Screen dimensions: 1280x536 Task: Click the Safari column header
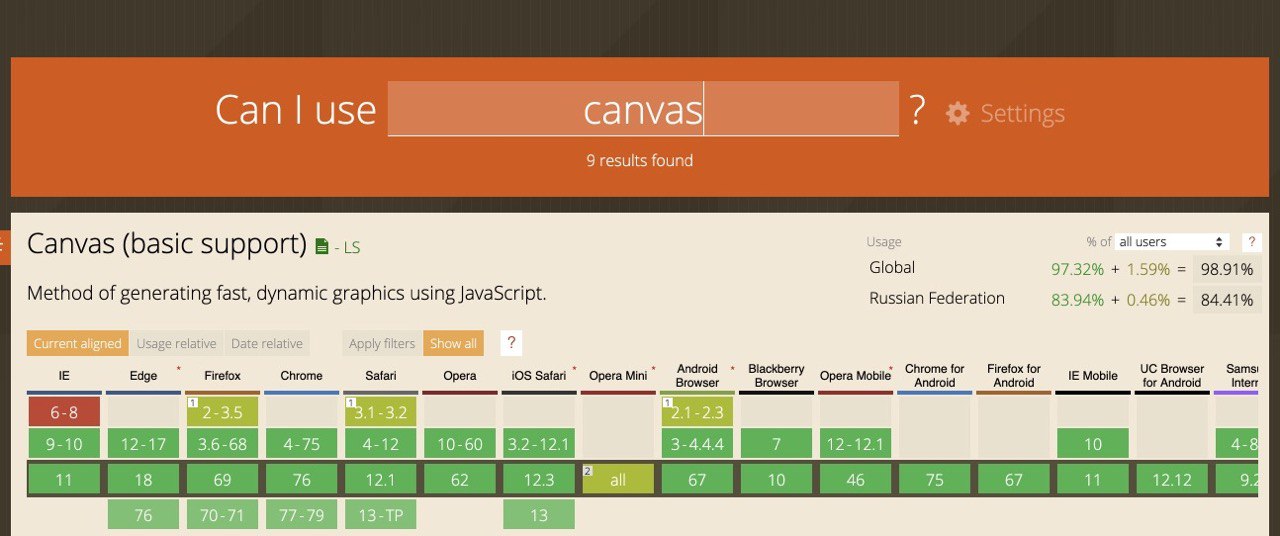pos(380,376)
